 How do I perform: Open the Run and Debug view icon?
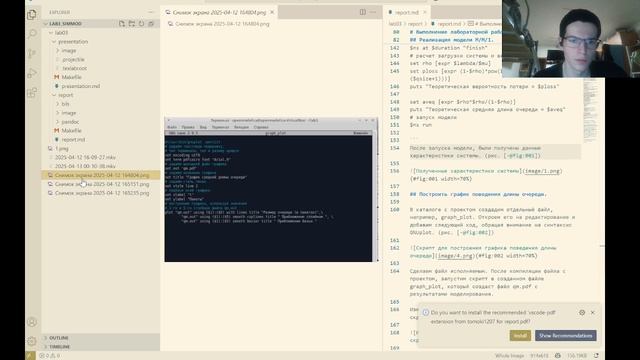(32, 73)
